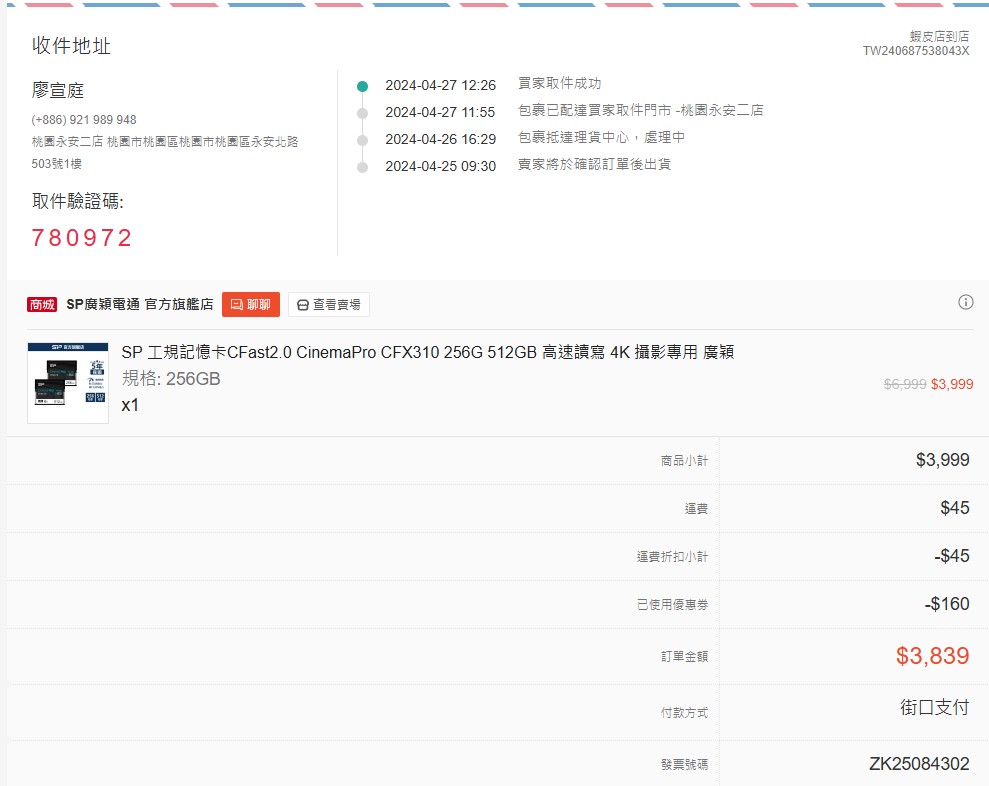The width and height of the screenshot is (989, 786).
Task: Click the pickup verification code 780972
Action: click(82, 238)
